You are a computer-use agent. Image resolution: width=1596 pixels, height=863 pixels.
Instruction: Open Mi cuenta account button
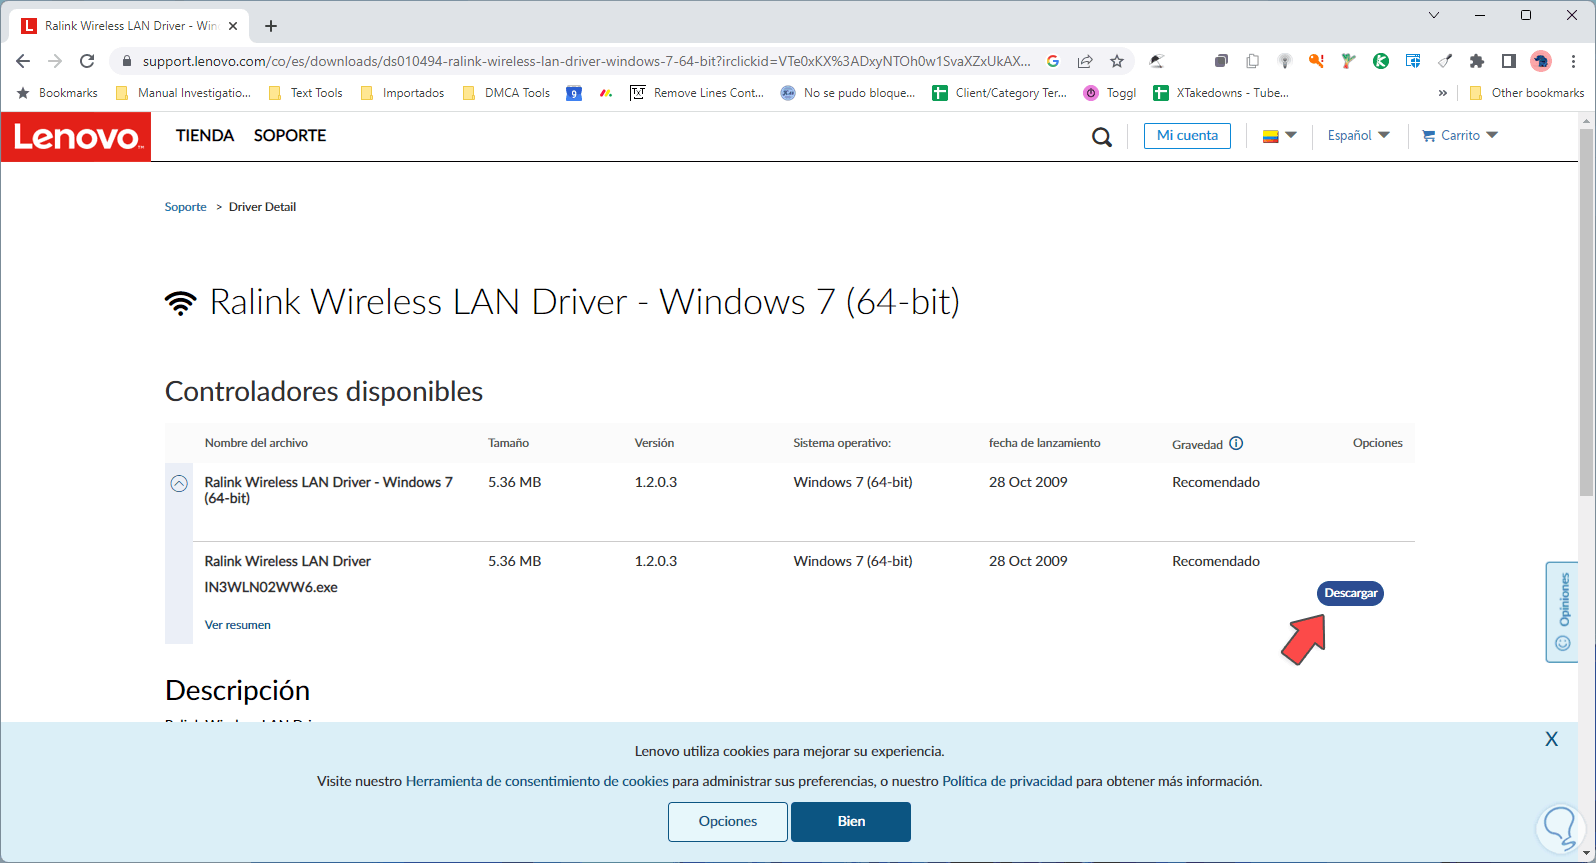[1187, 136]
